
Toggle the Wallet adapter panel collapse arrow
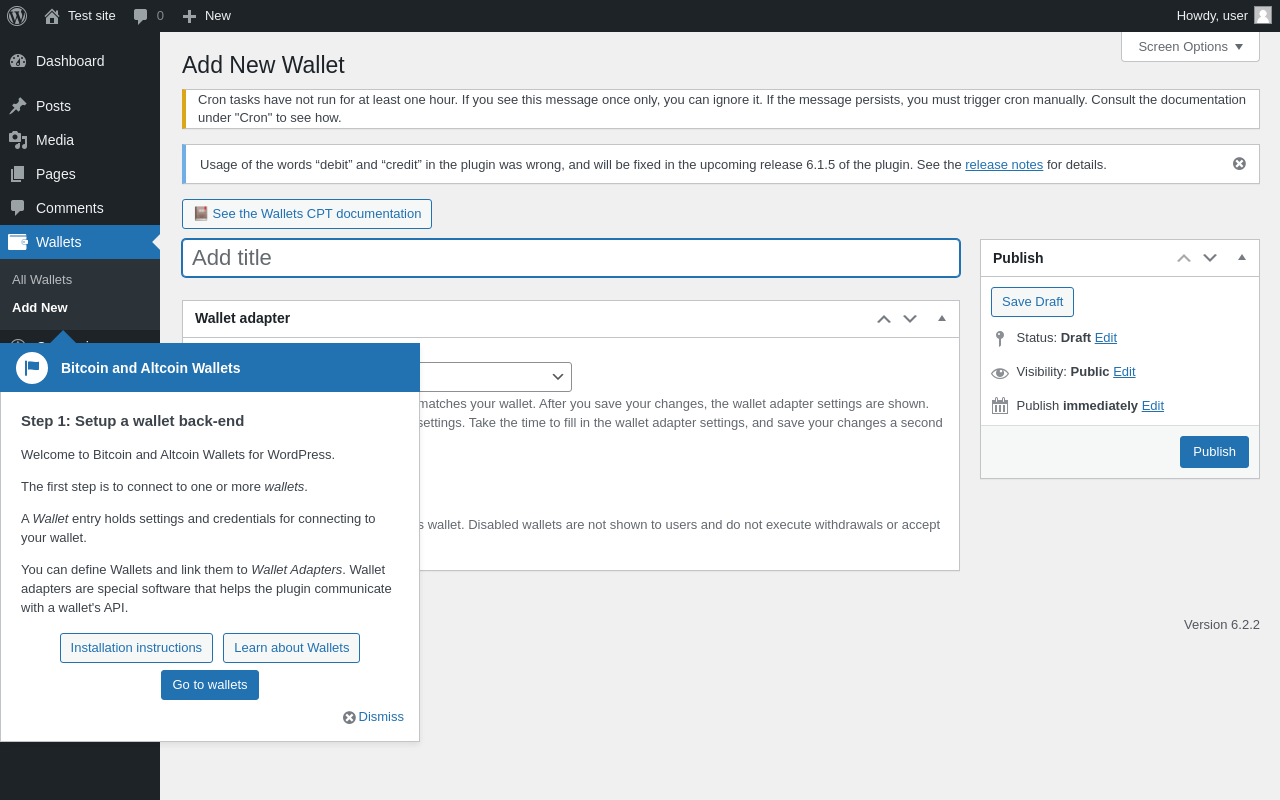942,318
